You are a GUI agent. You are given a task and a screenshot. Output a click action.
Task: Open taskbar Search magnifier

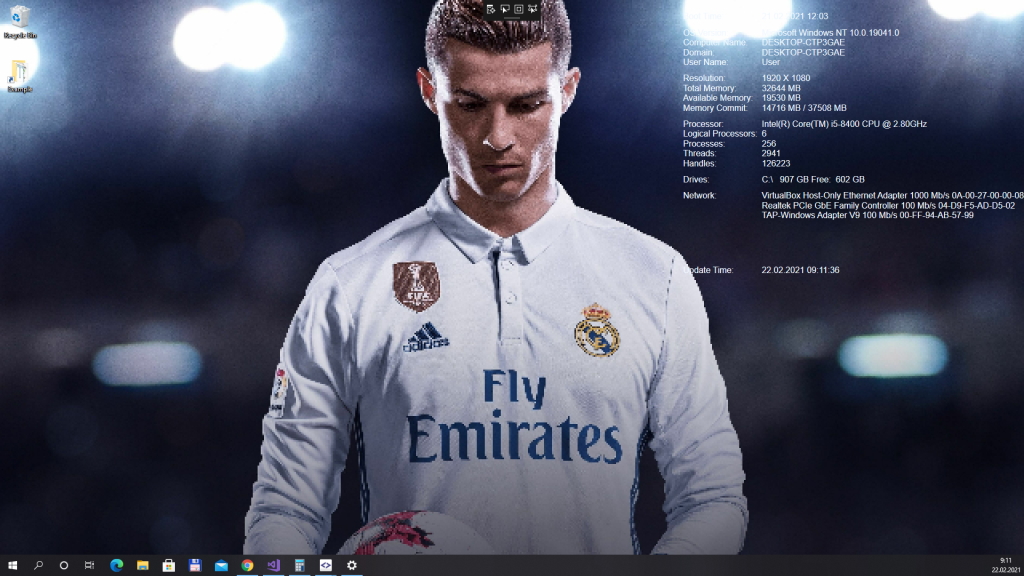tap(38, 566)
